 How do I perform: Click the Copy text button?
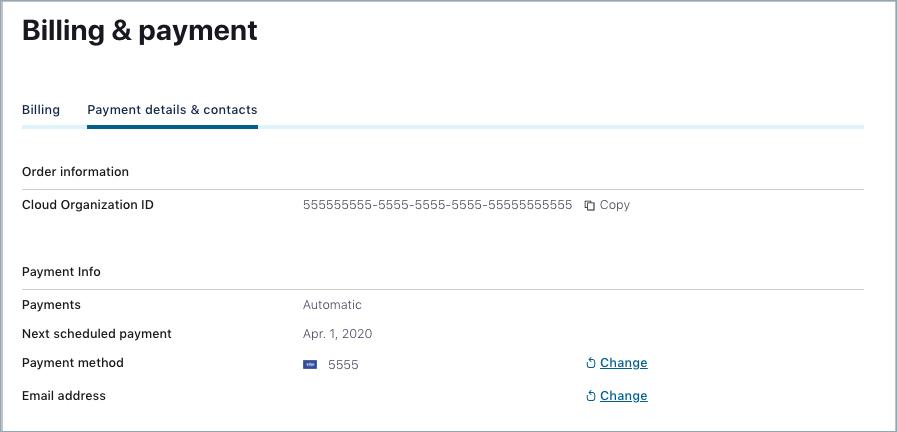coord(614,205)
